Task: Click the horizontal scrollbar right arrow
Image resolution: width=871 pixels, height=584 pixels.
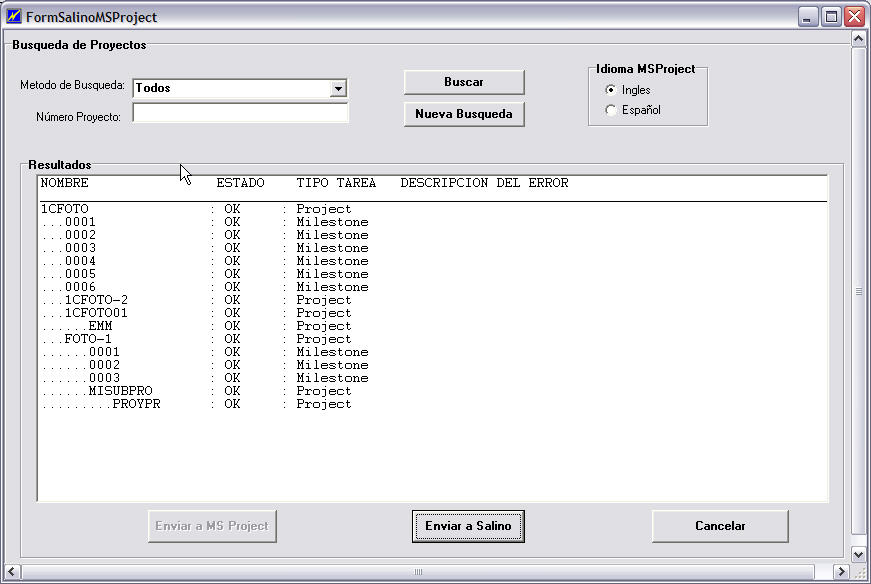Action: (841, 572)
